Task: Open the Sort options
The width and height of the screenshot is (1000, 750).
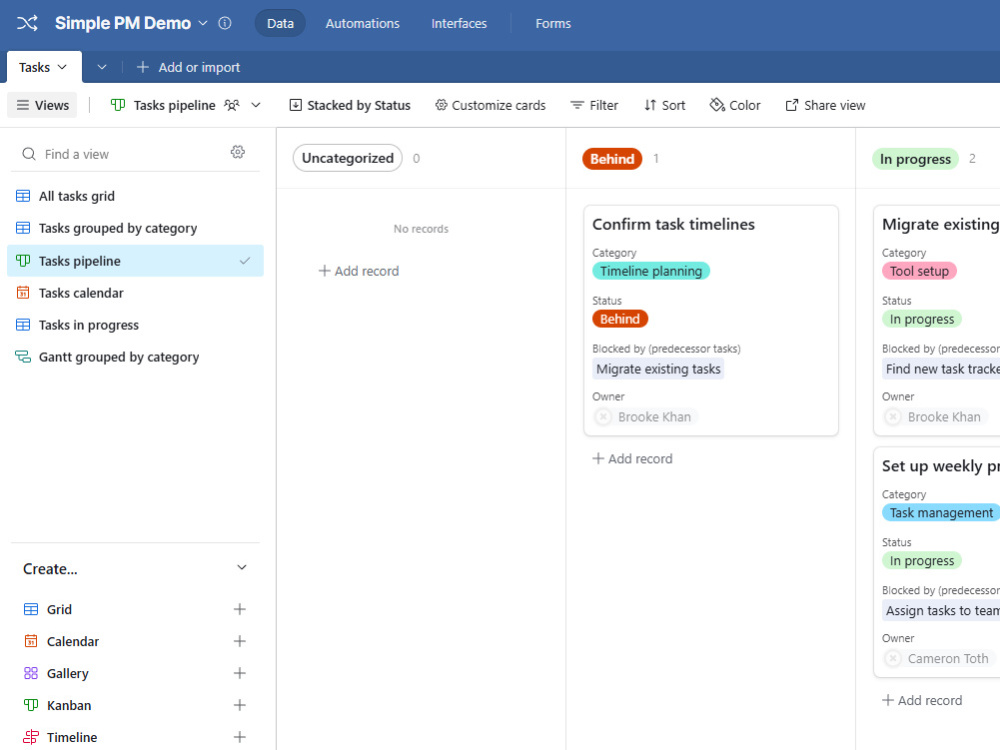Action: coord(665,105)
